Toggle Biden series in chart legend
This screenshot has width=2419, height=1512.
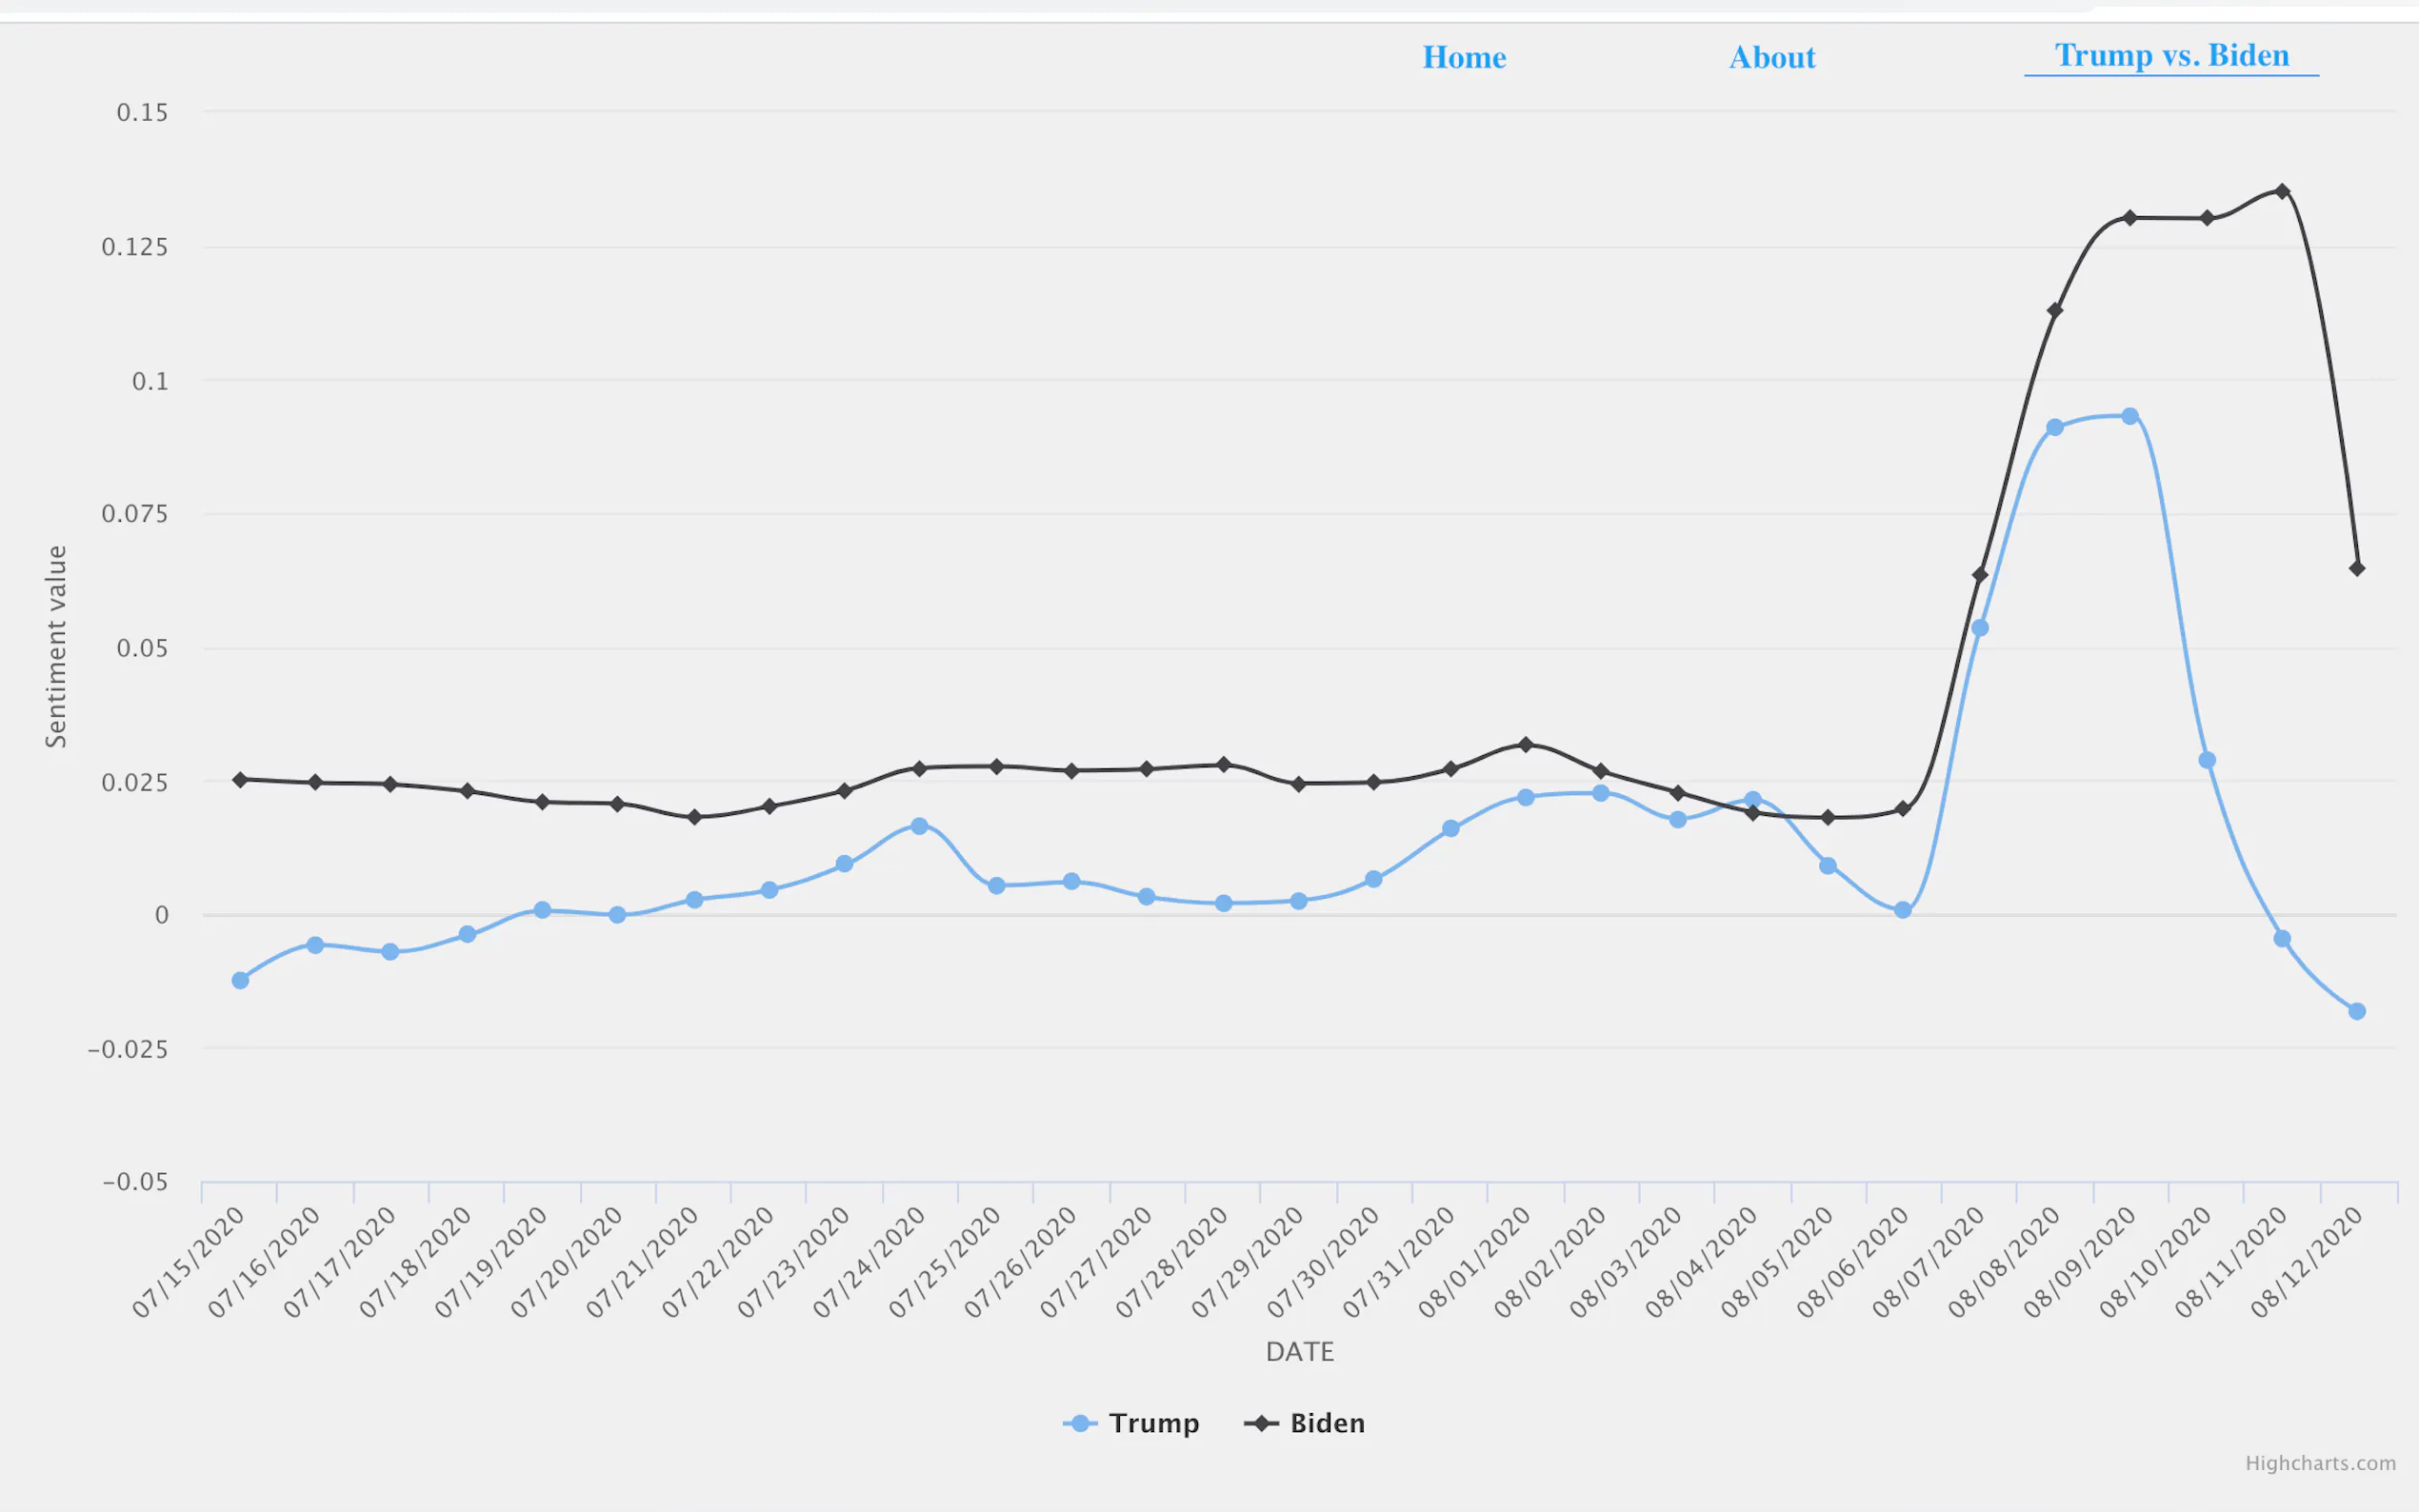pos(1326,1422)
